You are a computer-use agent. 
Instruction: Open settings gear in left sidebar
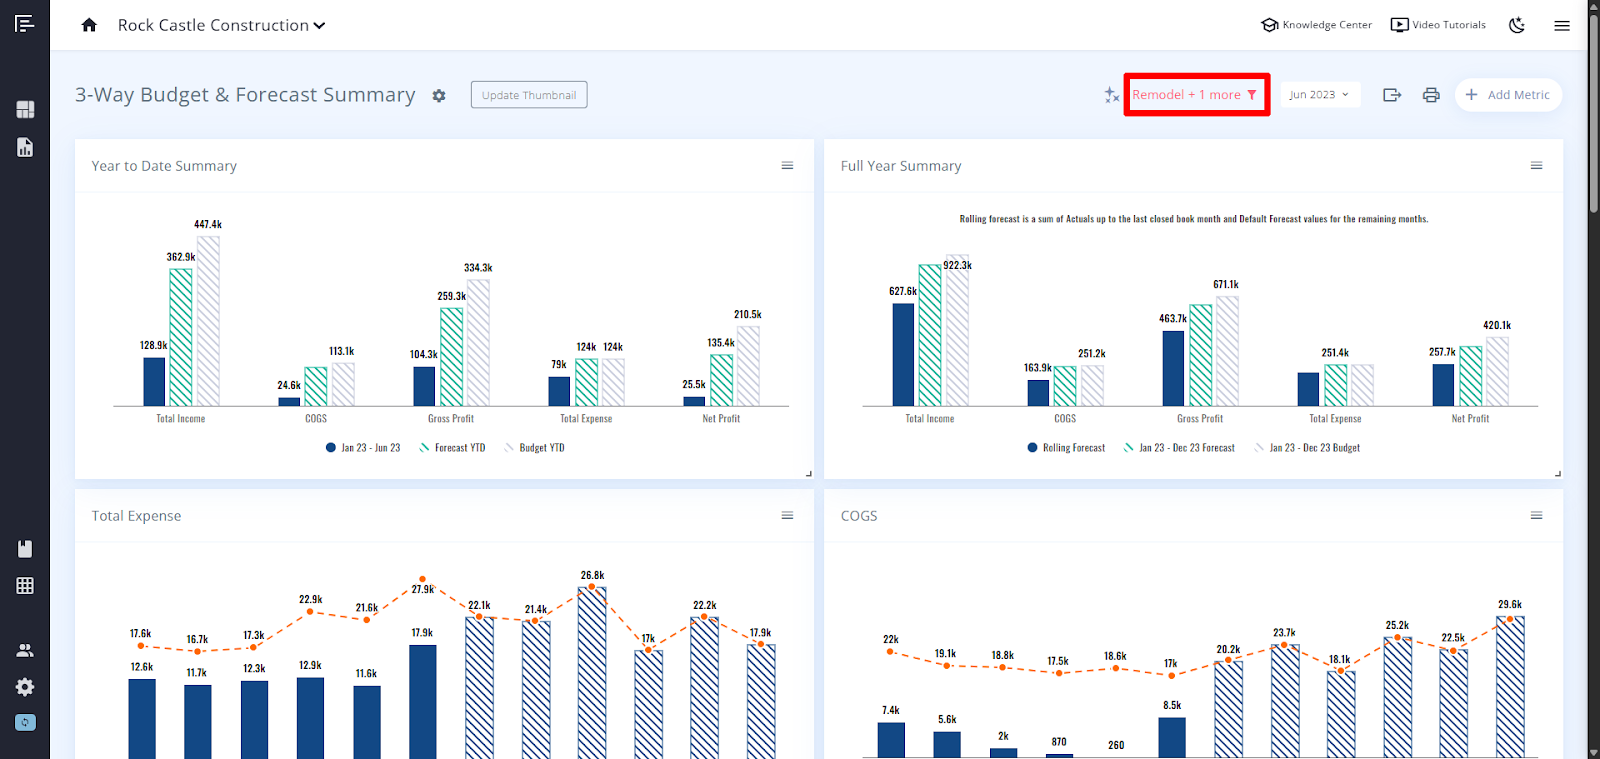coord(25,687)
